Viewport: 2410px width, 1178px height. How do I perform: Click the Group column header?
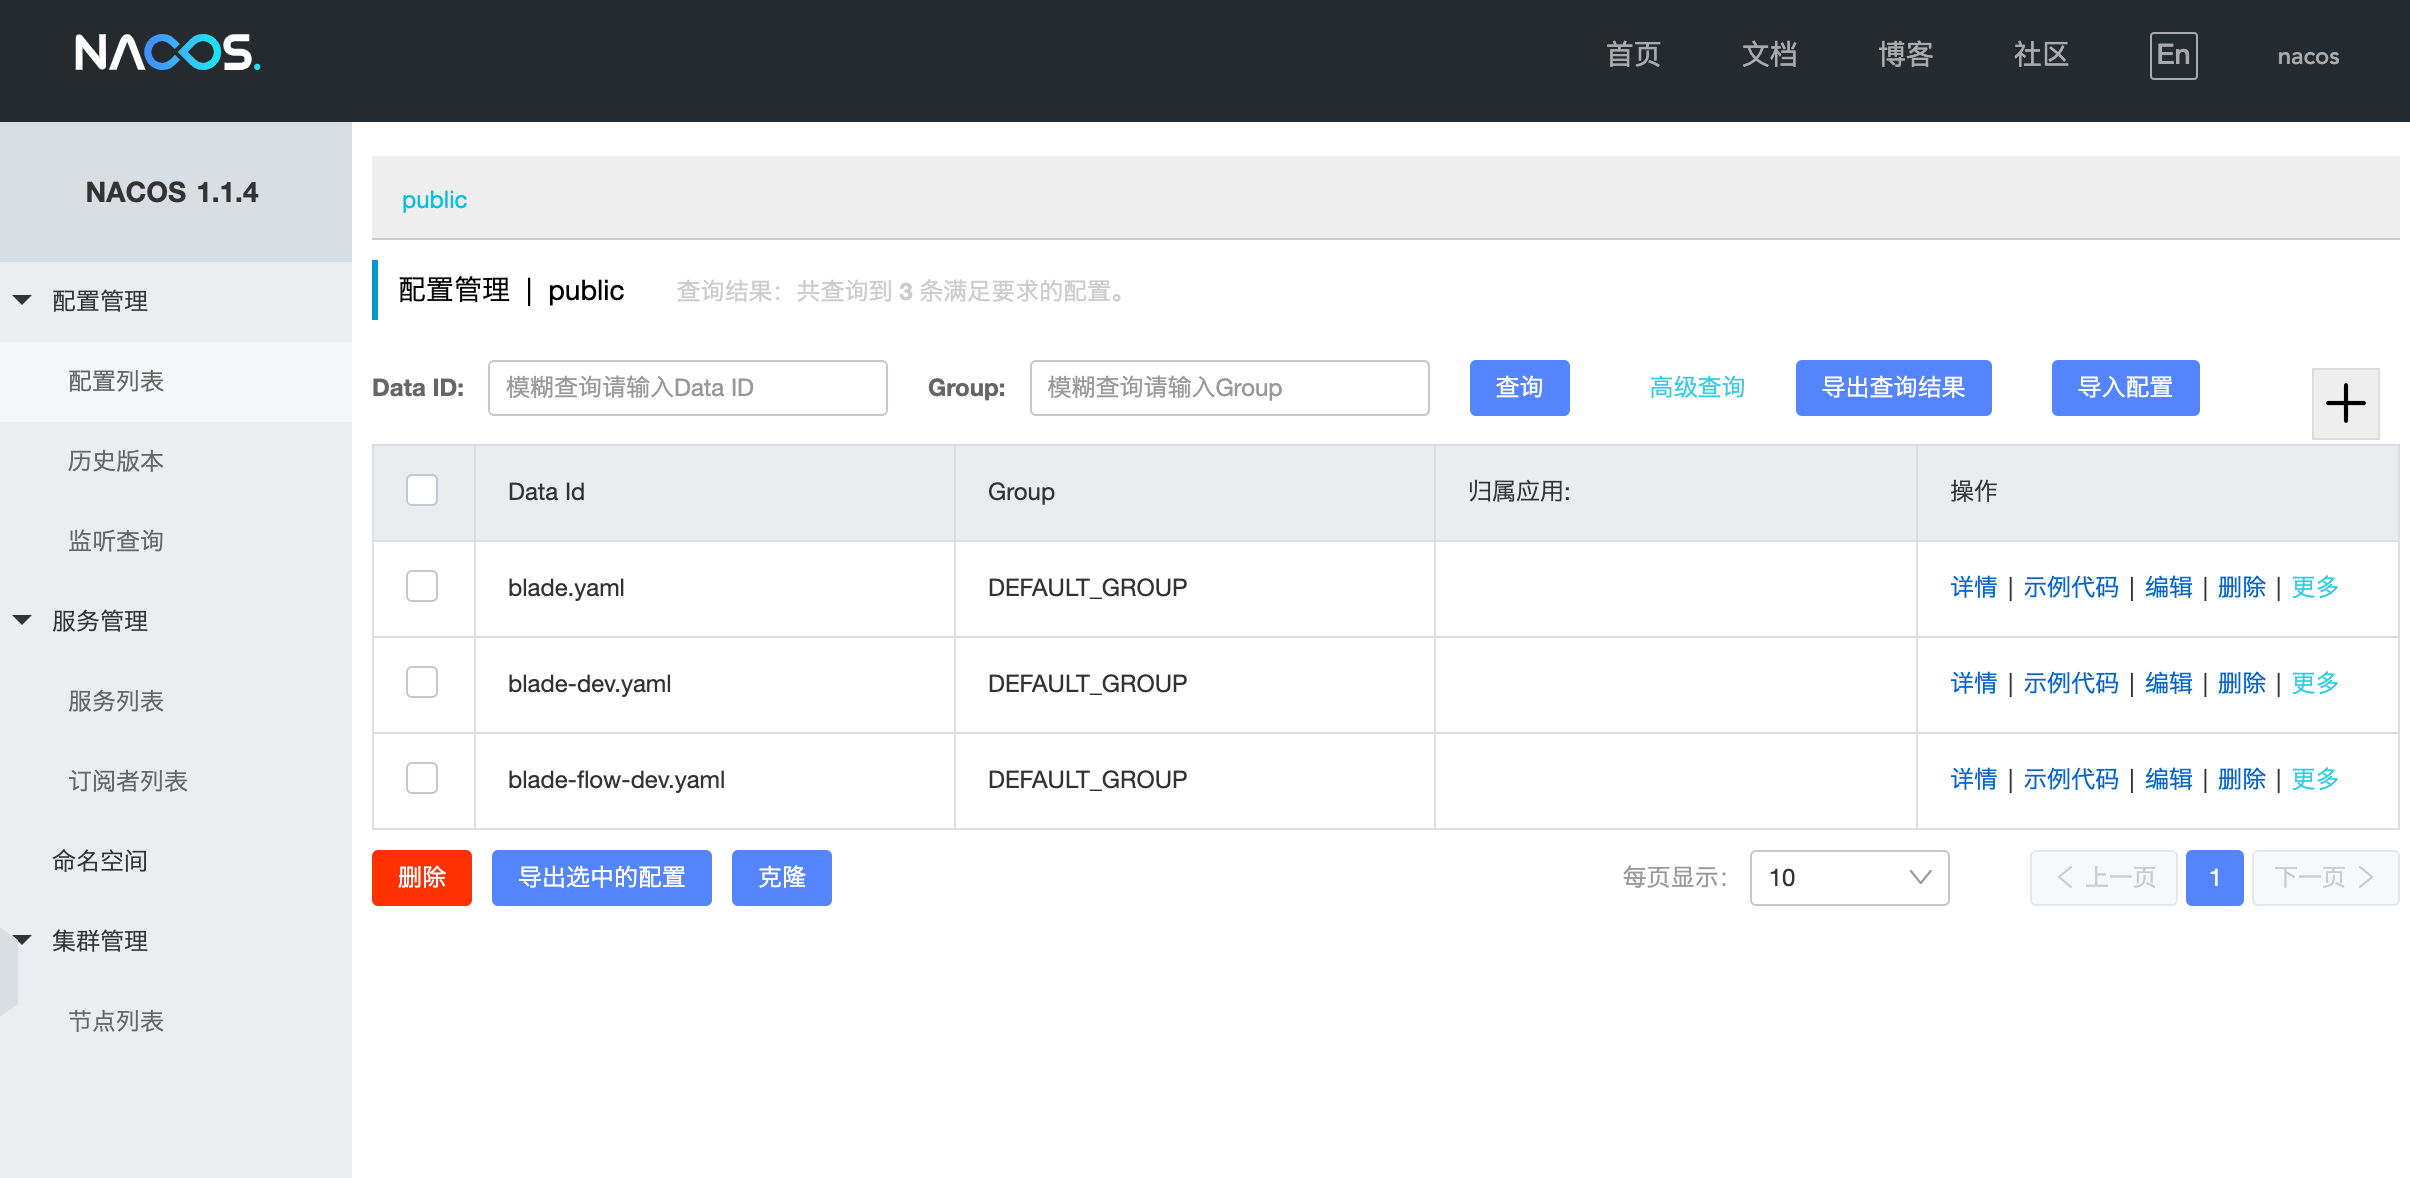coord(1195,492)
